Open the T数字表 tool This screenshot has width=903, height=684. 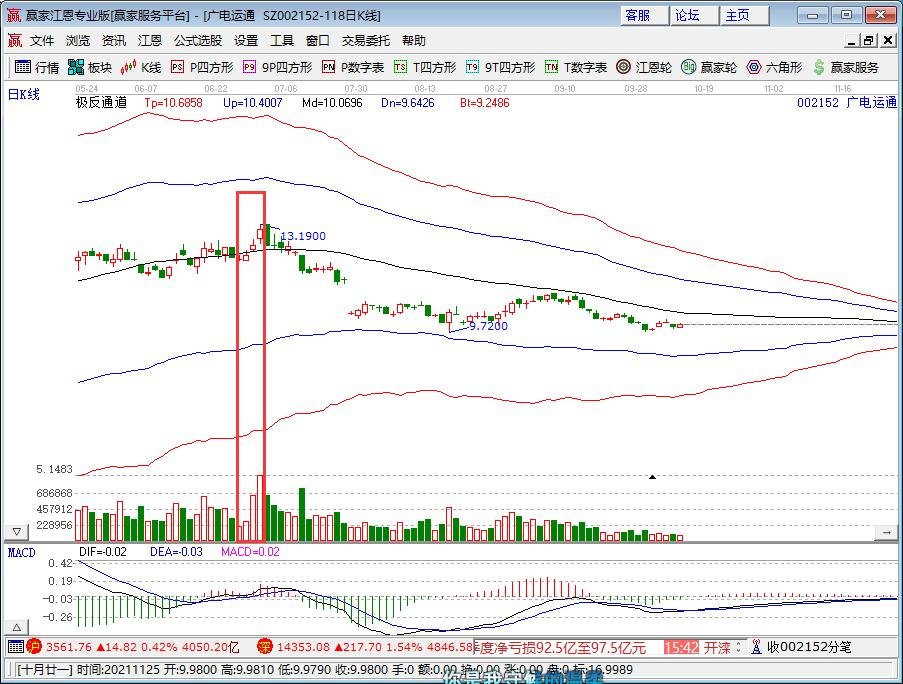point(576,68)
